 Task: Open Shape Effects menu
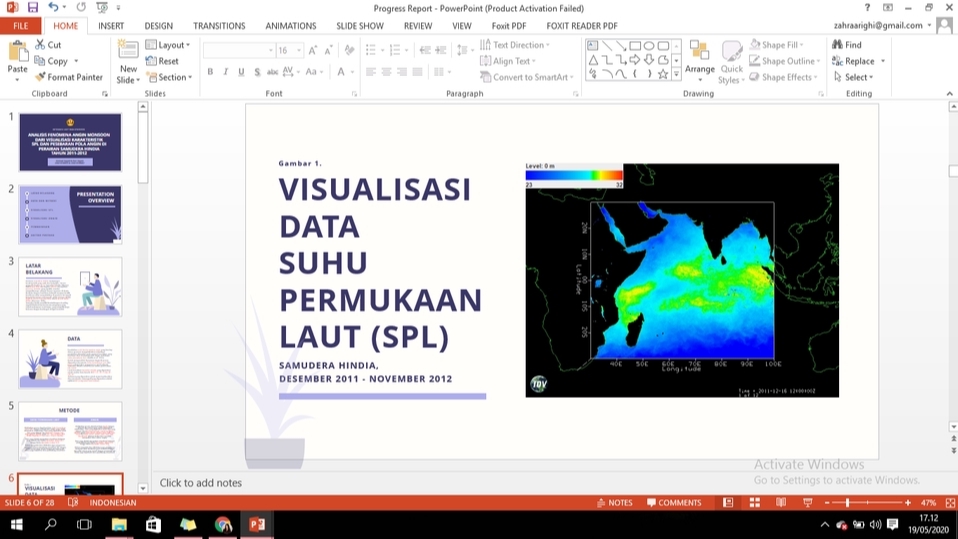tap(784, 77)
